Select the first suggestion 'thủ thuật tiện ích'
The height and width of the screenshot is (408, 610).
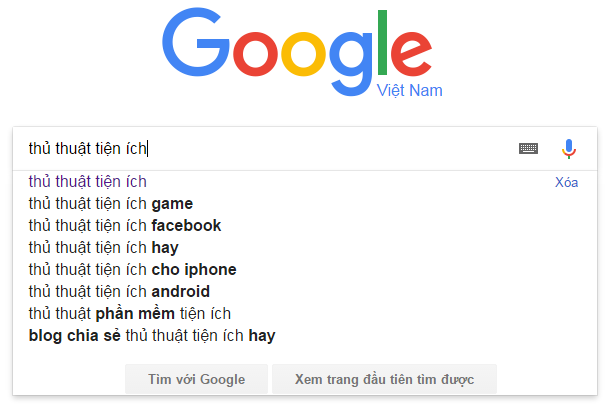coord(88,182)
